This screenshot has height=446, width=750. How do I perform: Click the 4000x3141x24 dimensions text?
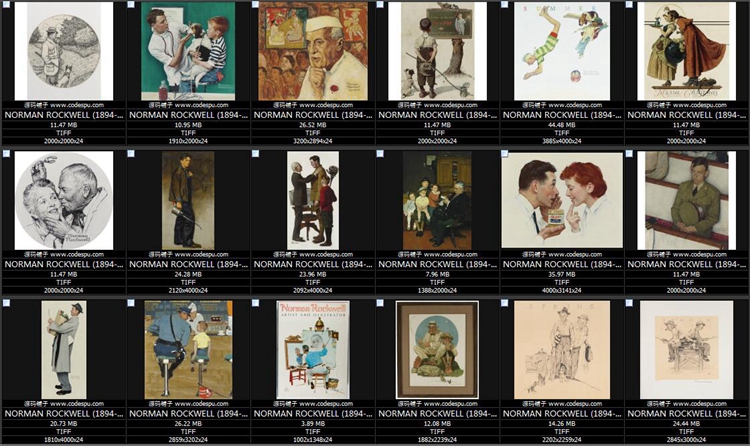pos(562,290)
